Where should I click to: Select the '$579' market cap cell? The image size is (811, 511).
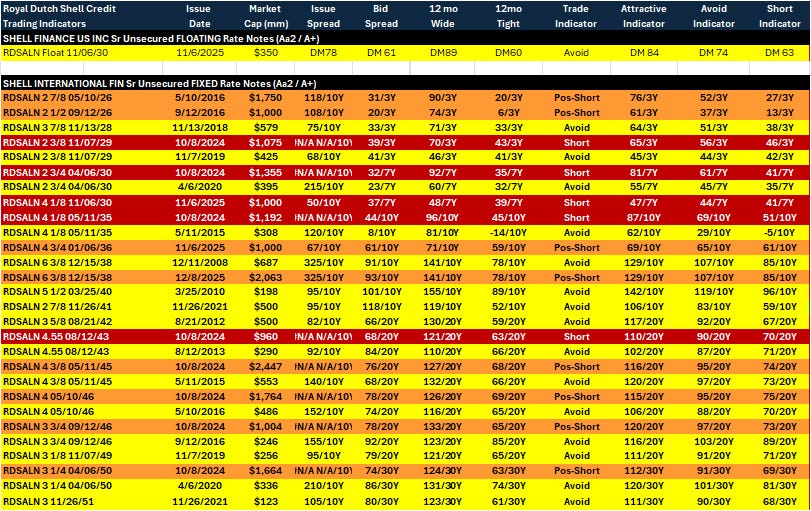[266, 128]
